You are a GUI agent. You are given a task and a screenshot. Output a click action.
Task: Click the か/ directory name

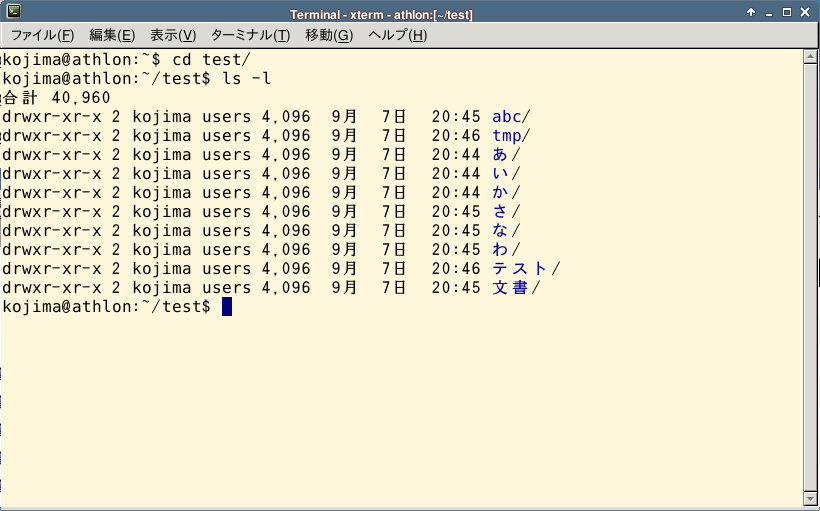click(506, 193)
